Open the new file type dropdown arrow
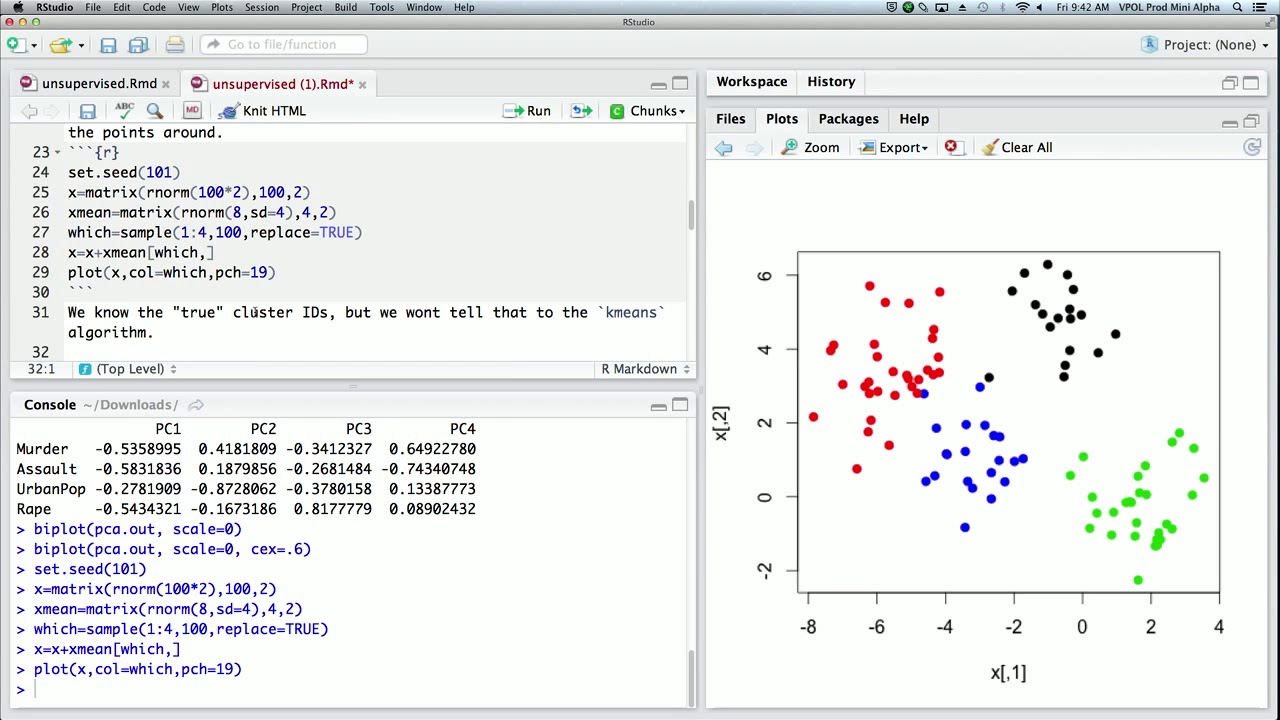Image resolution: width=1280 pixels, height=720 pixels. click(x=33, y=45)
